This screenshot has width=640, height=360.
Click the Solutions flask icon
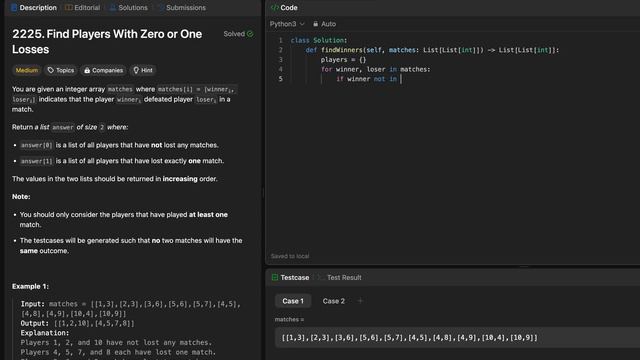113,8
